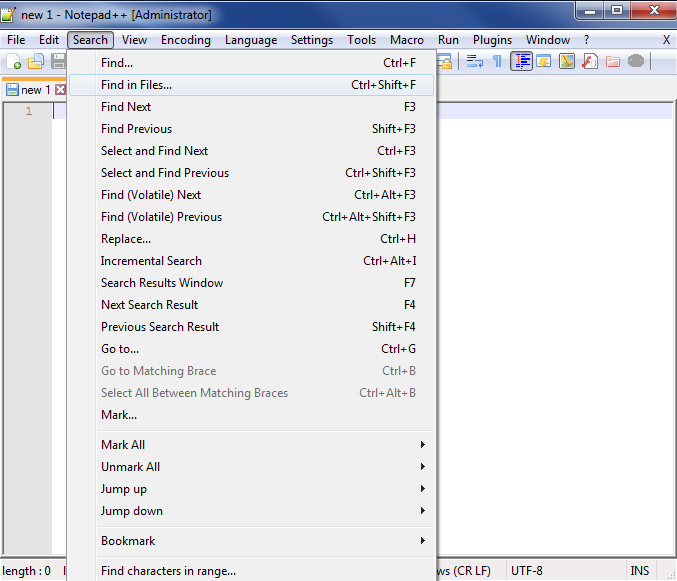Click the UTF-8 encoding in status bar
This screenshot has height=581, width=677.
tap(526, 571)
